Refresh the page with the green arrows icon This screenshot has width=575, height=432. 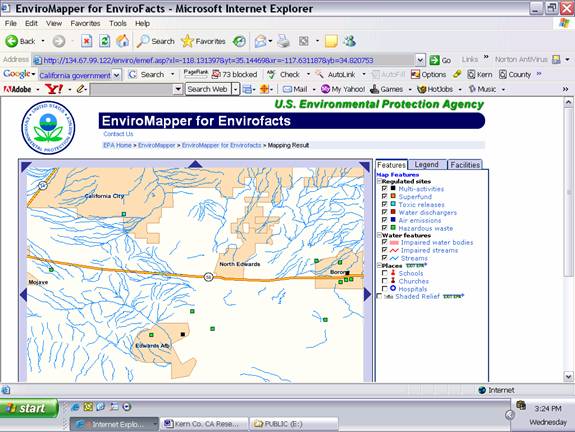(x=105, y=41)
